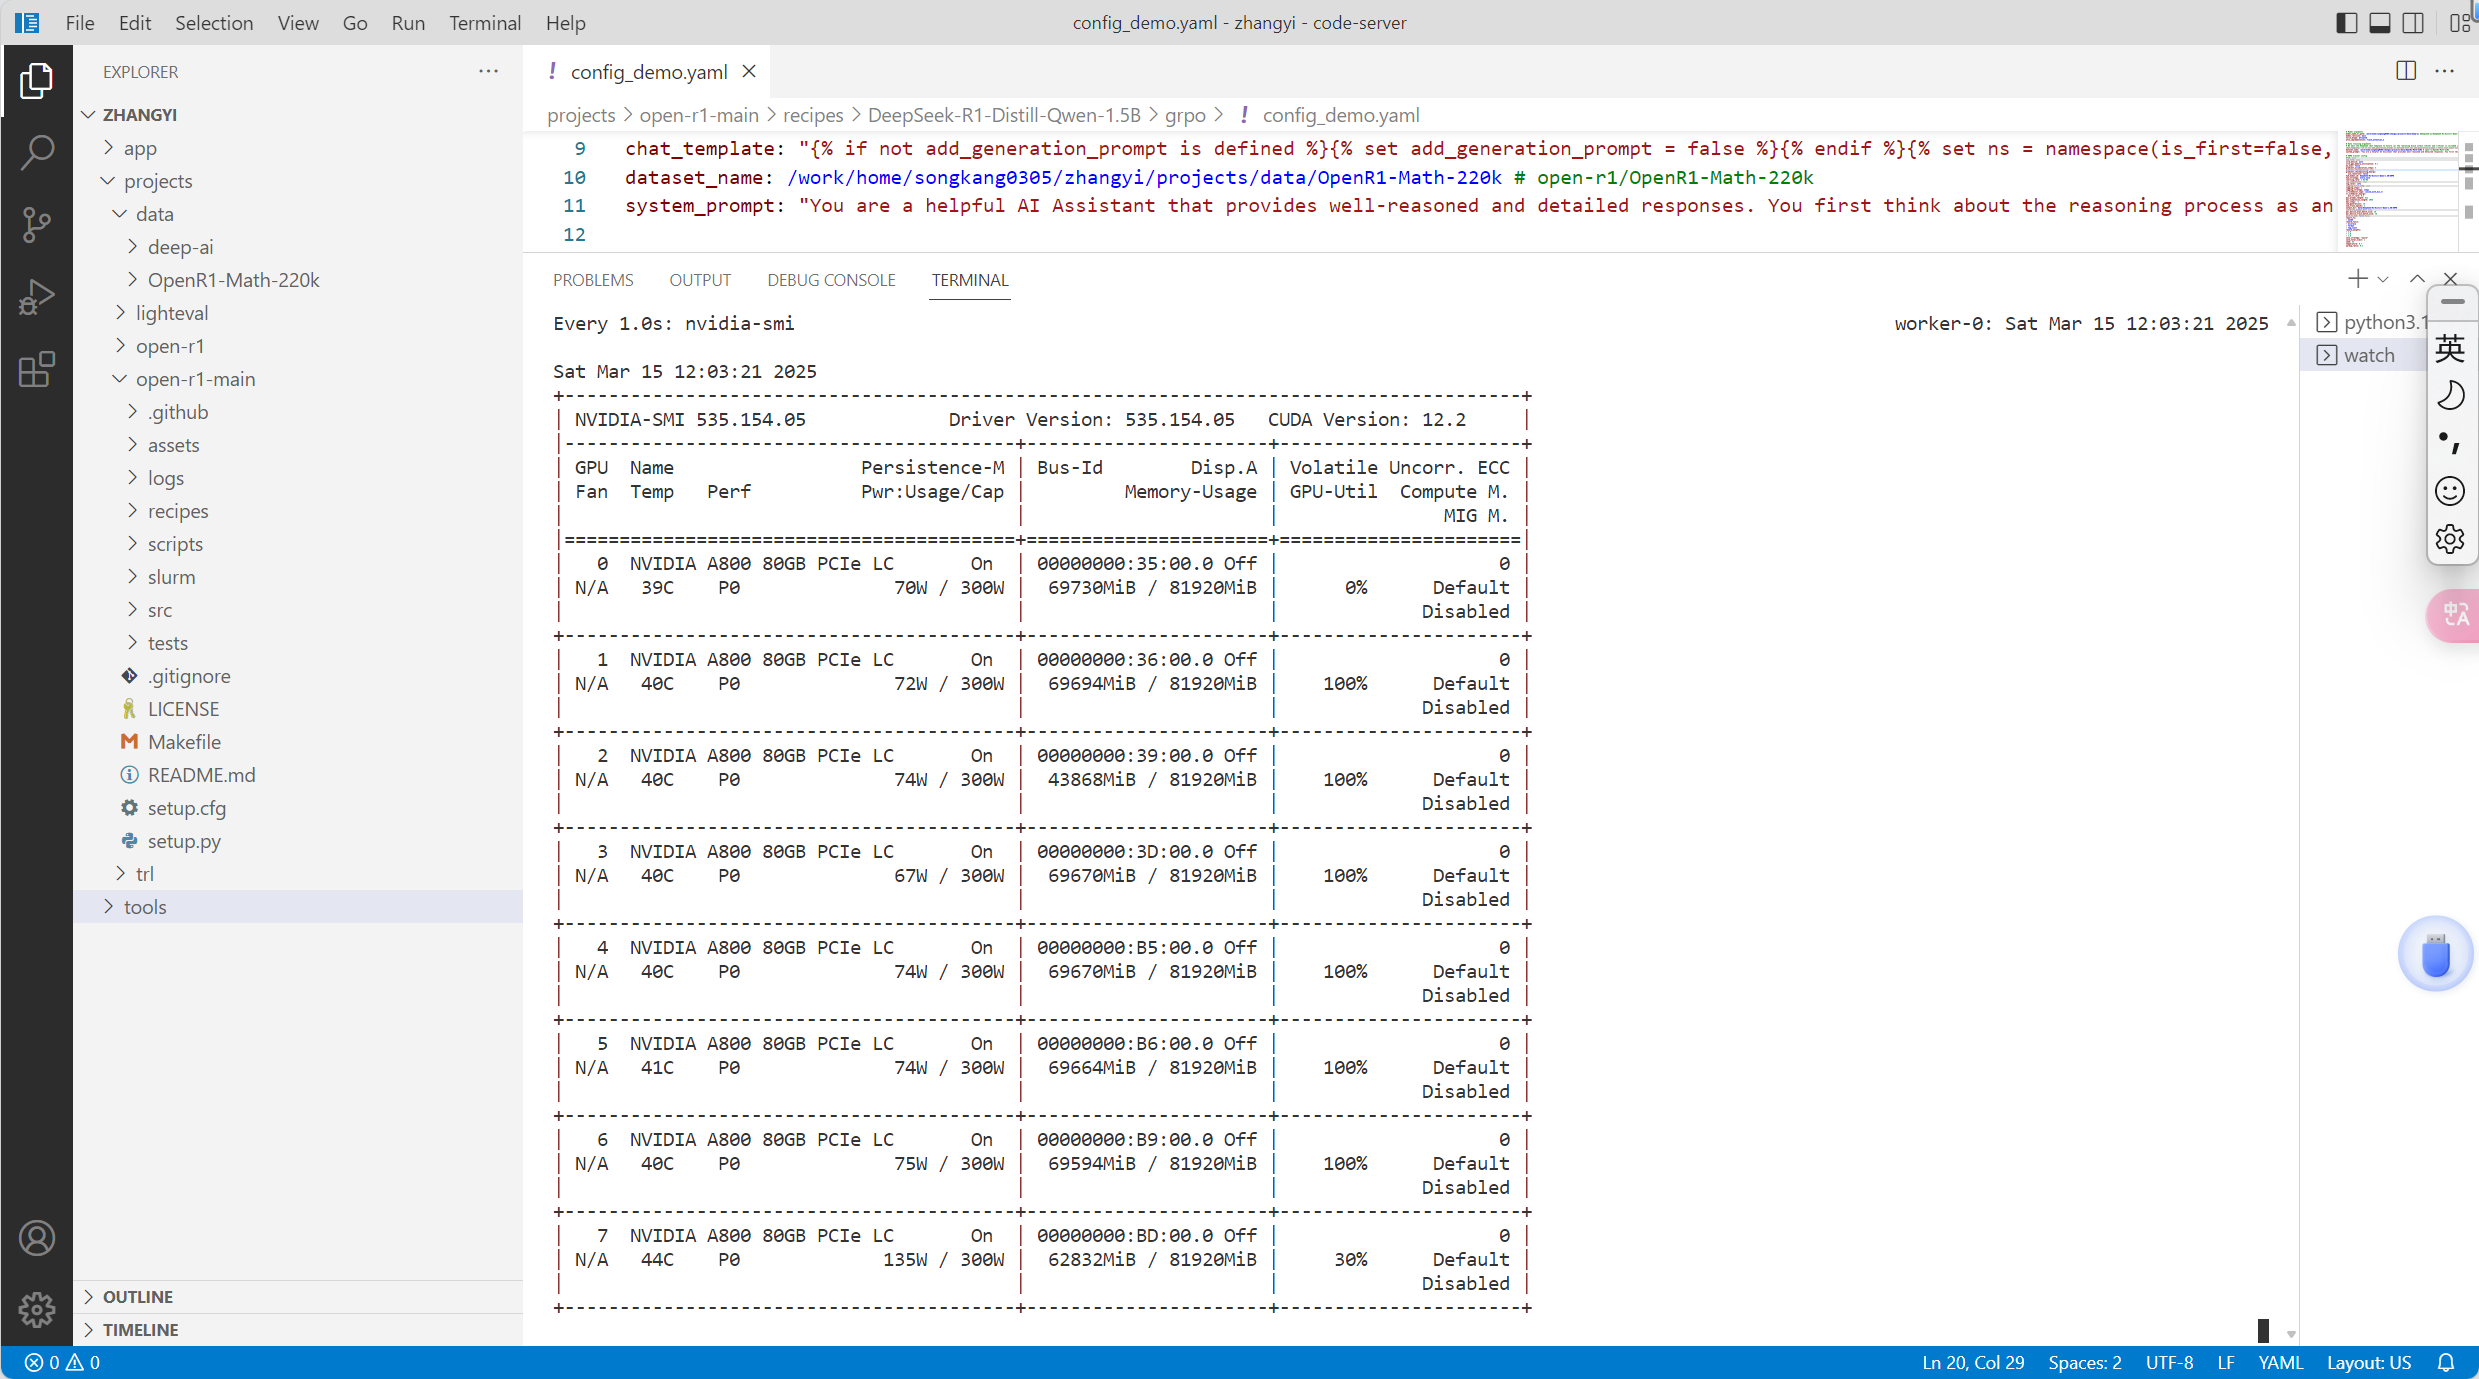Click the Accounts icon in activity bar

(37, 1238)
